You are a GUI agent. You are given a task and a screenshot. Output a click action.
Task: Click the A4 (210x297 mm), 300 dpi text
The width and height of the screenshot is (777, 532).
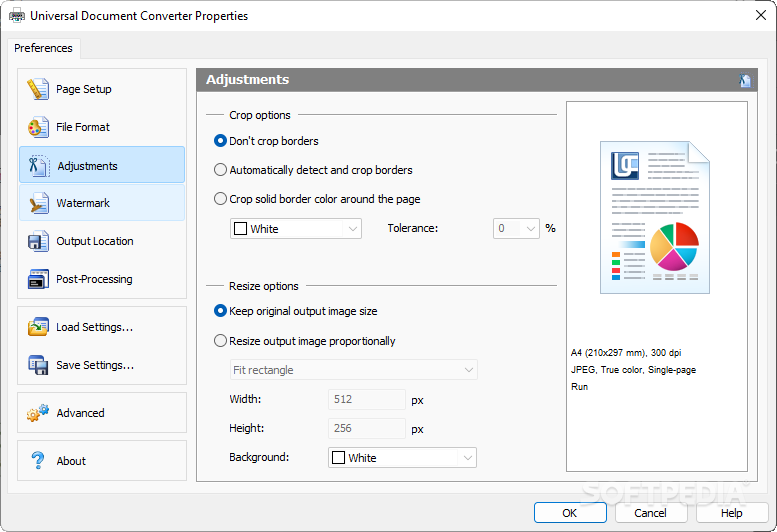coord(626,353)
